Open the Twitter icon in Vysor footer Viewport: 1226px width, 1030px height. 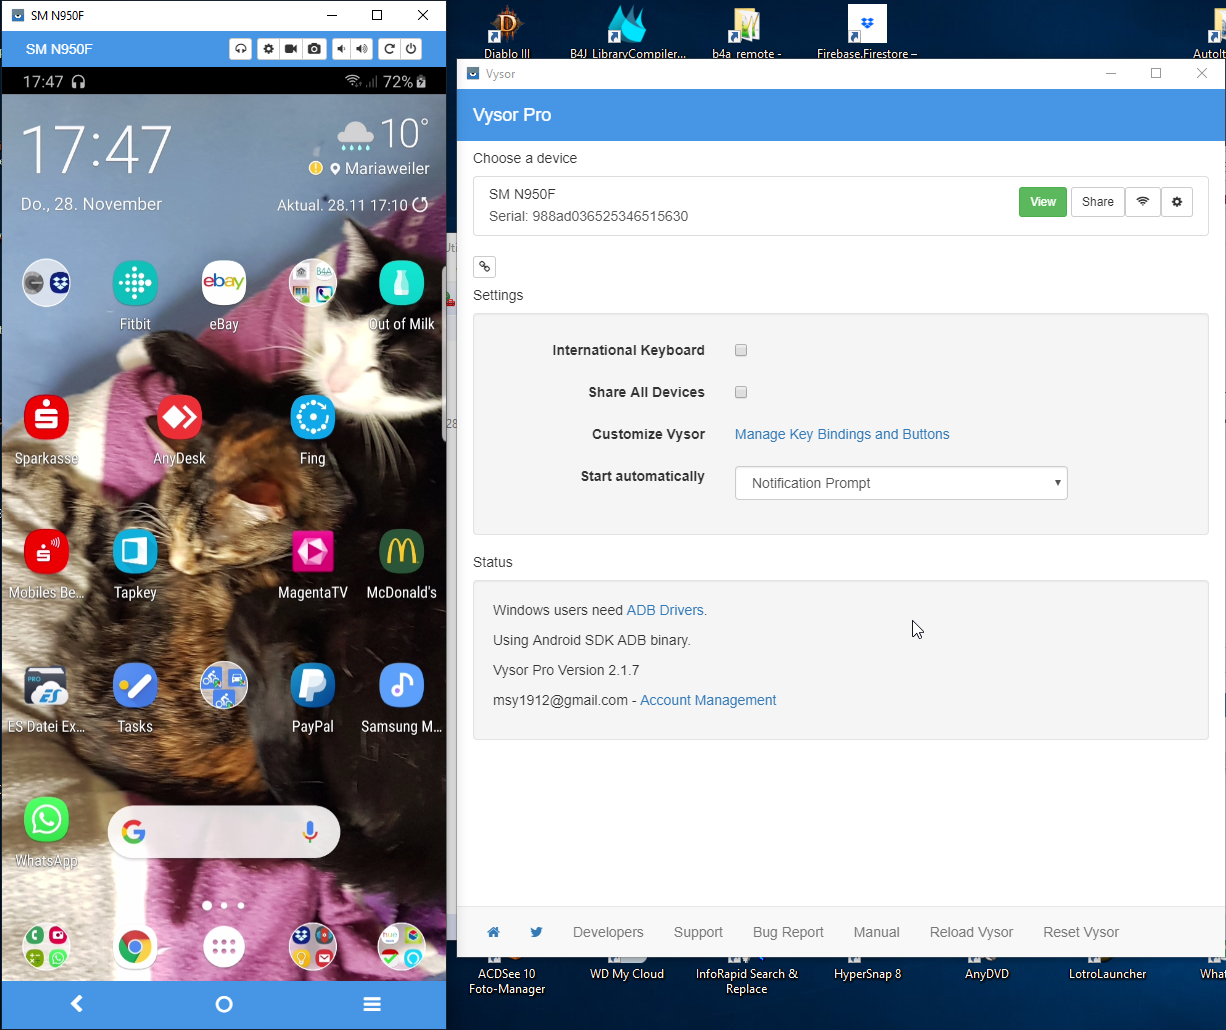coord(536,932)
